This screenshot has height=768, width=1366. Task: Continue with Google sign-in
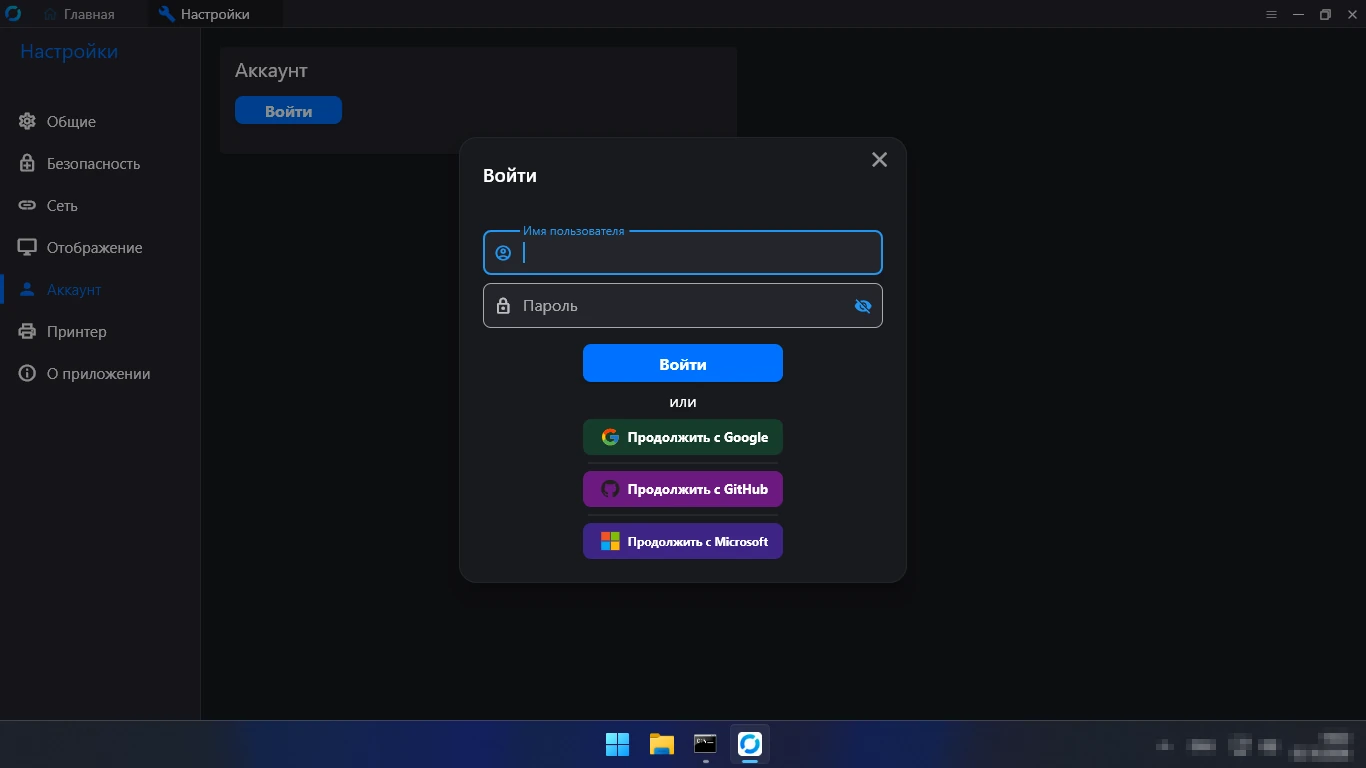(x=683, y=437)
